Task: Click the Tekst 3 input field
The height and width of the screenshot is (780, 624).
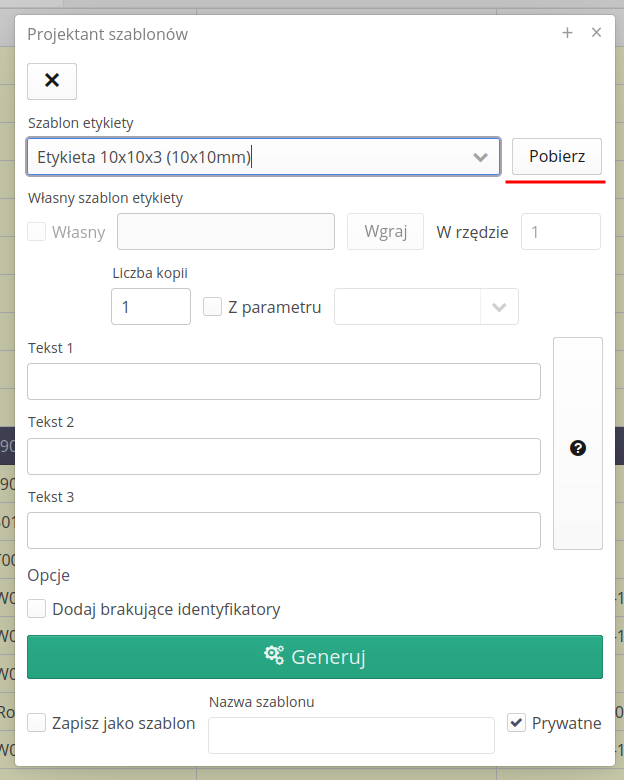Action: (284, 530)
